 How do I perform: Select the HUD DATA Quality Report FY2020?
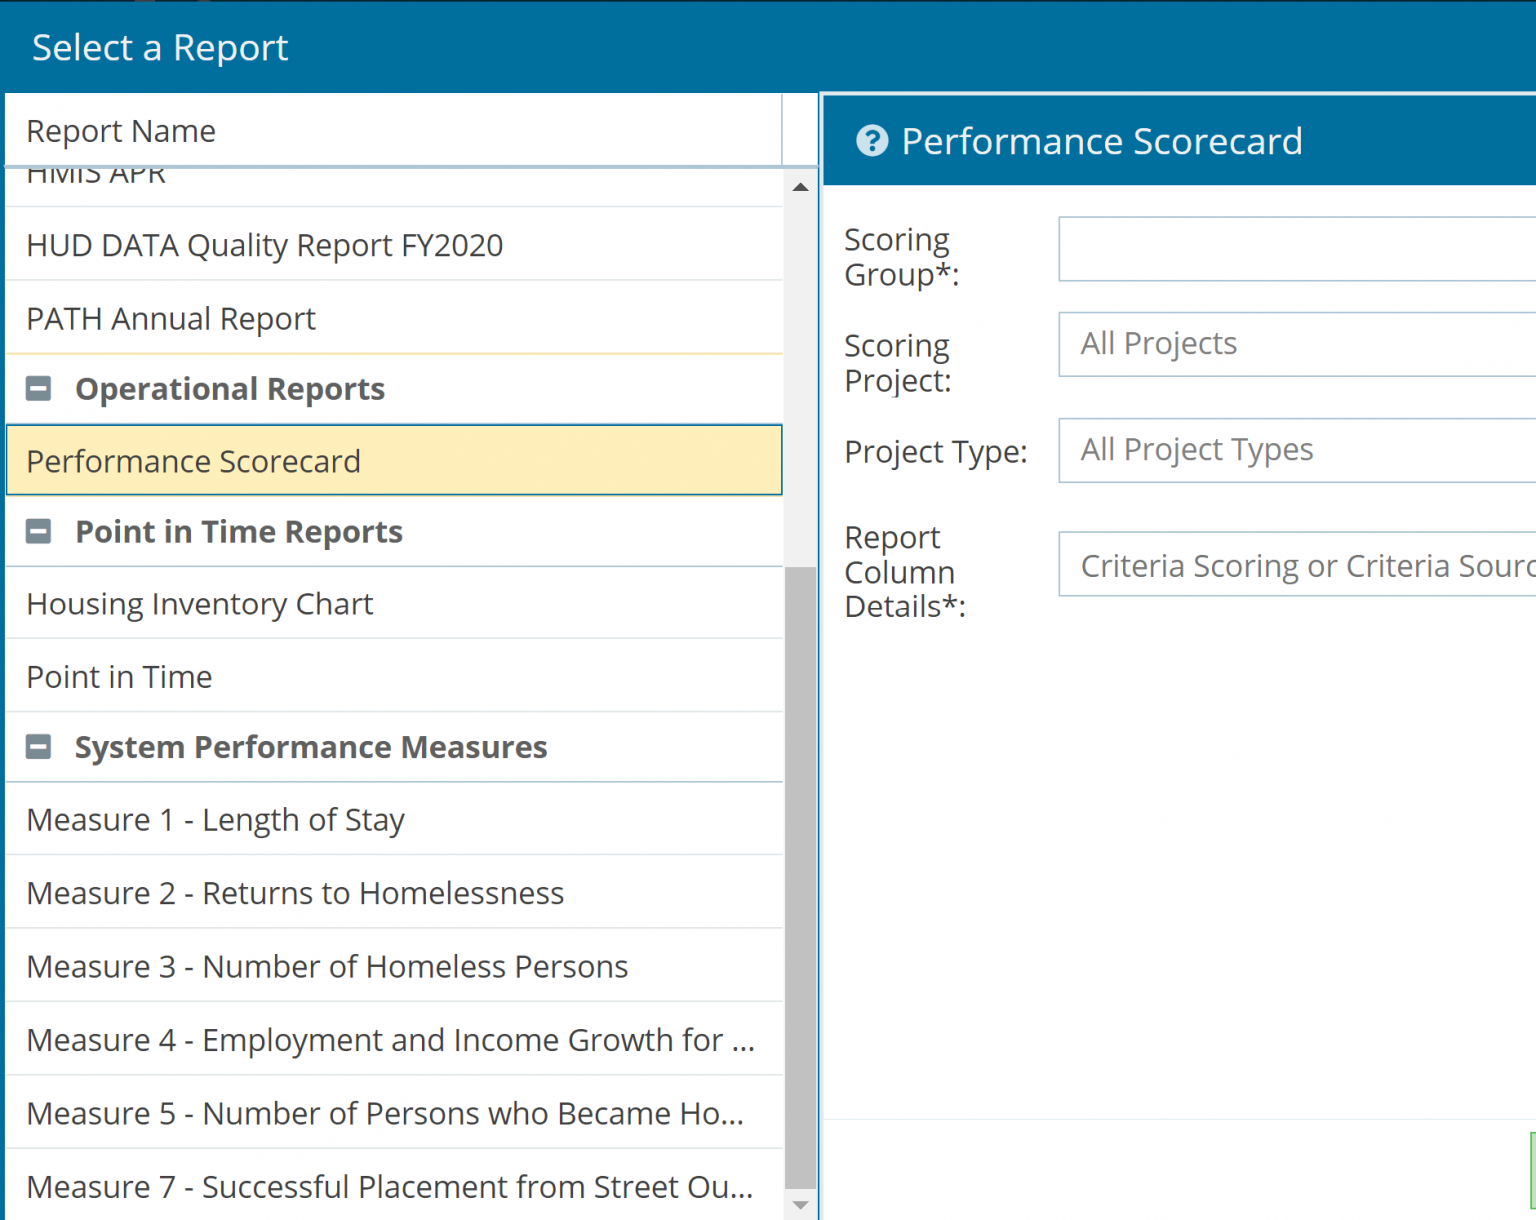[264, 245]
